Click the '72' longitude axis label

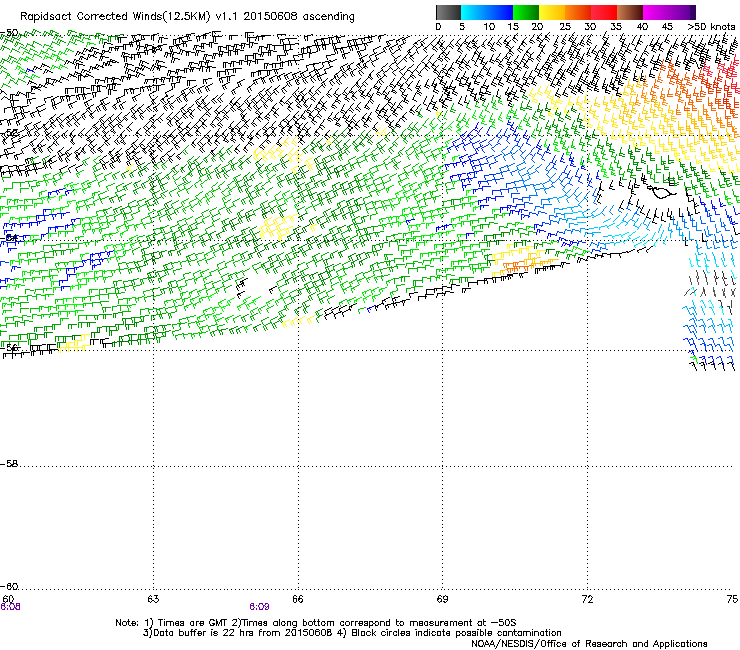click(587, 599)
